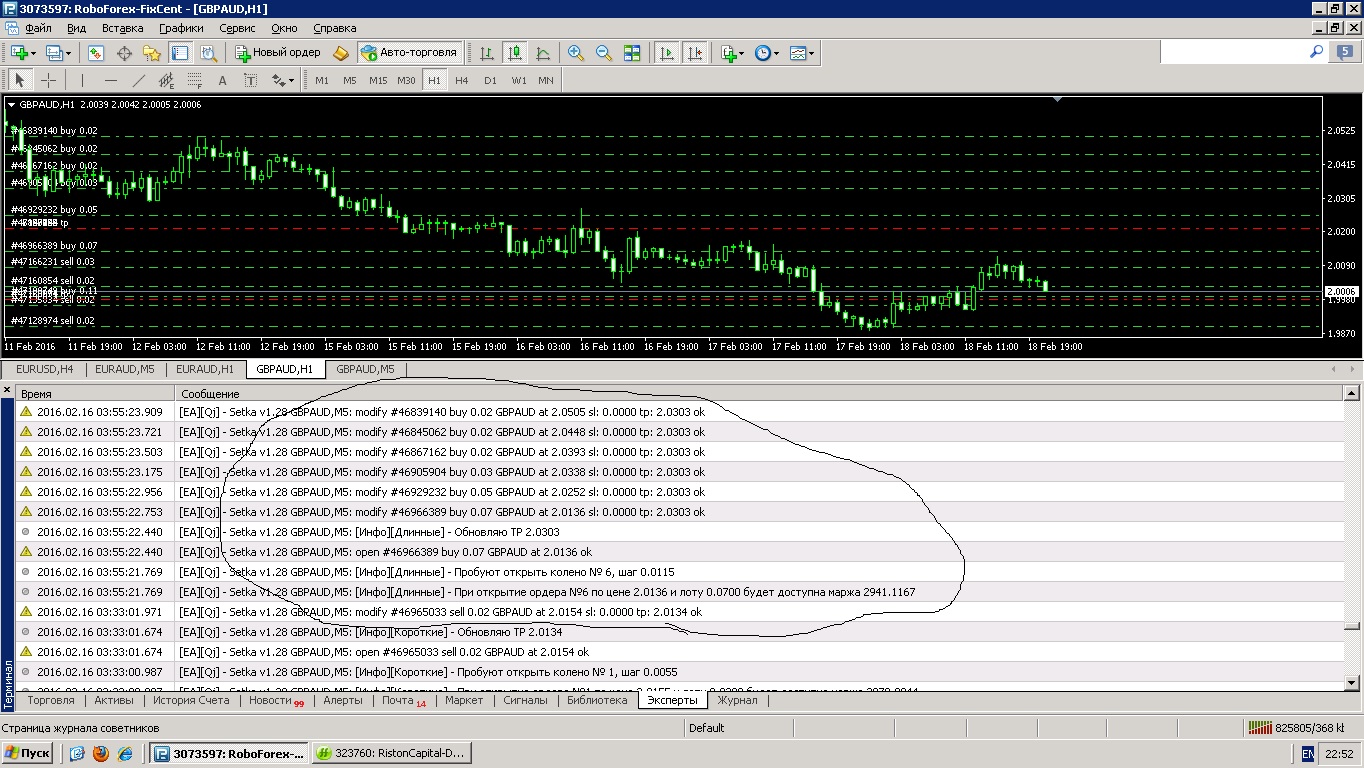This screenshot has height=768, width=1364.
Task: Toggle chart auto scroll
Action: pyautogui.click(x=667, y=53)
